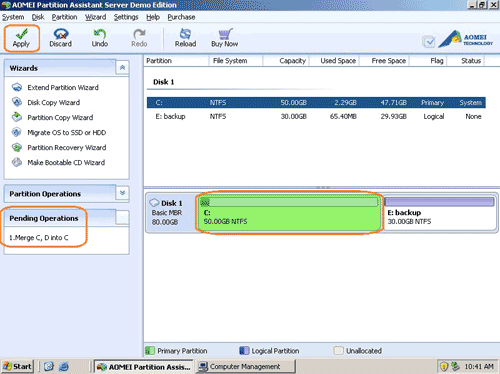Launch the Extend Partition Wizard
The image size is (500, 374).
(x=63, y=87)
